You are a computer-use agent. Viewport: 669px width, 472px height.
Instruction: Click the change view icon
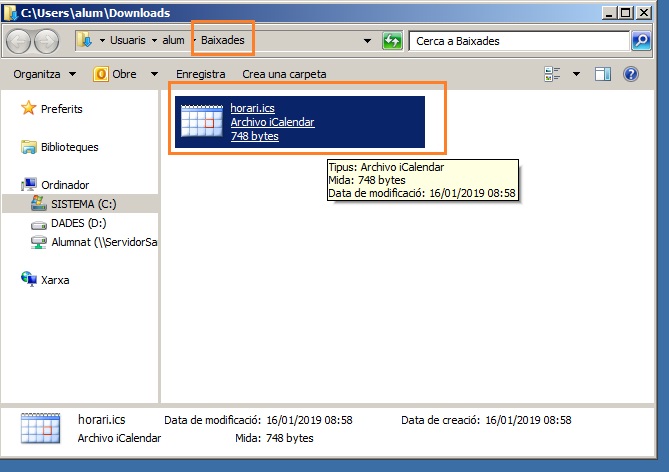point(552,74)
